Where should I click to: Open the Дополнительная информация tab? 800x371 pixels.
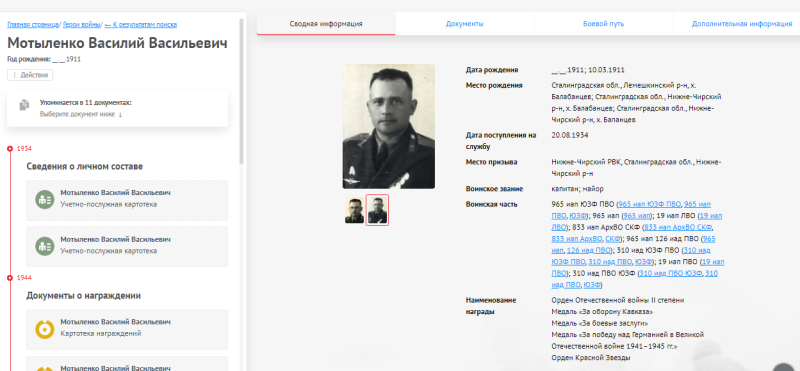[742, 24]
